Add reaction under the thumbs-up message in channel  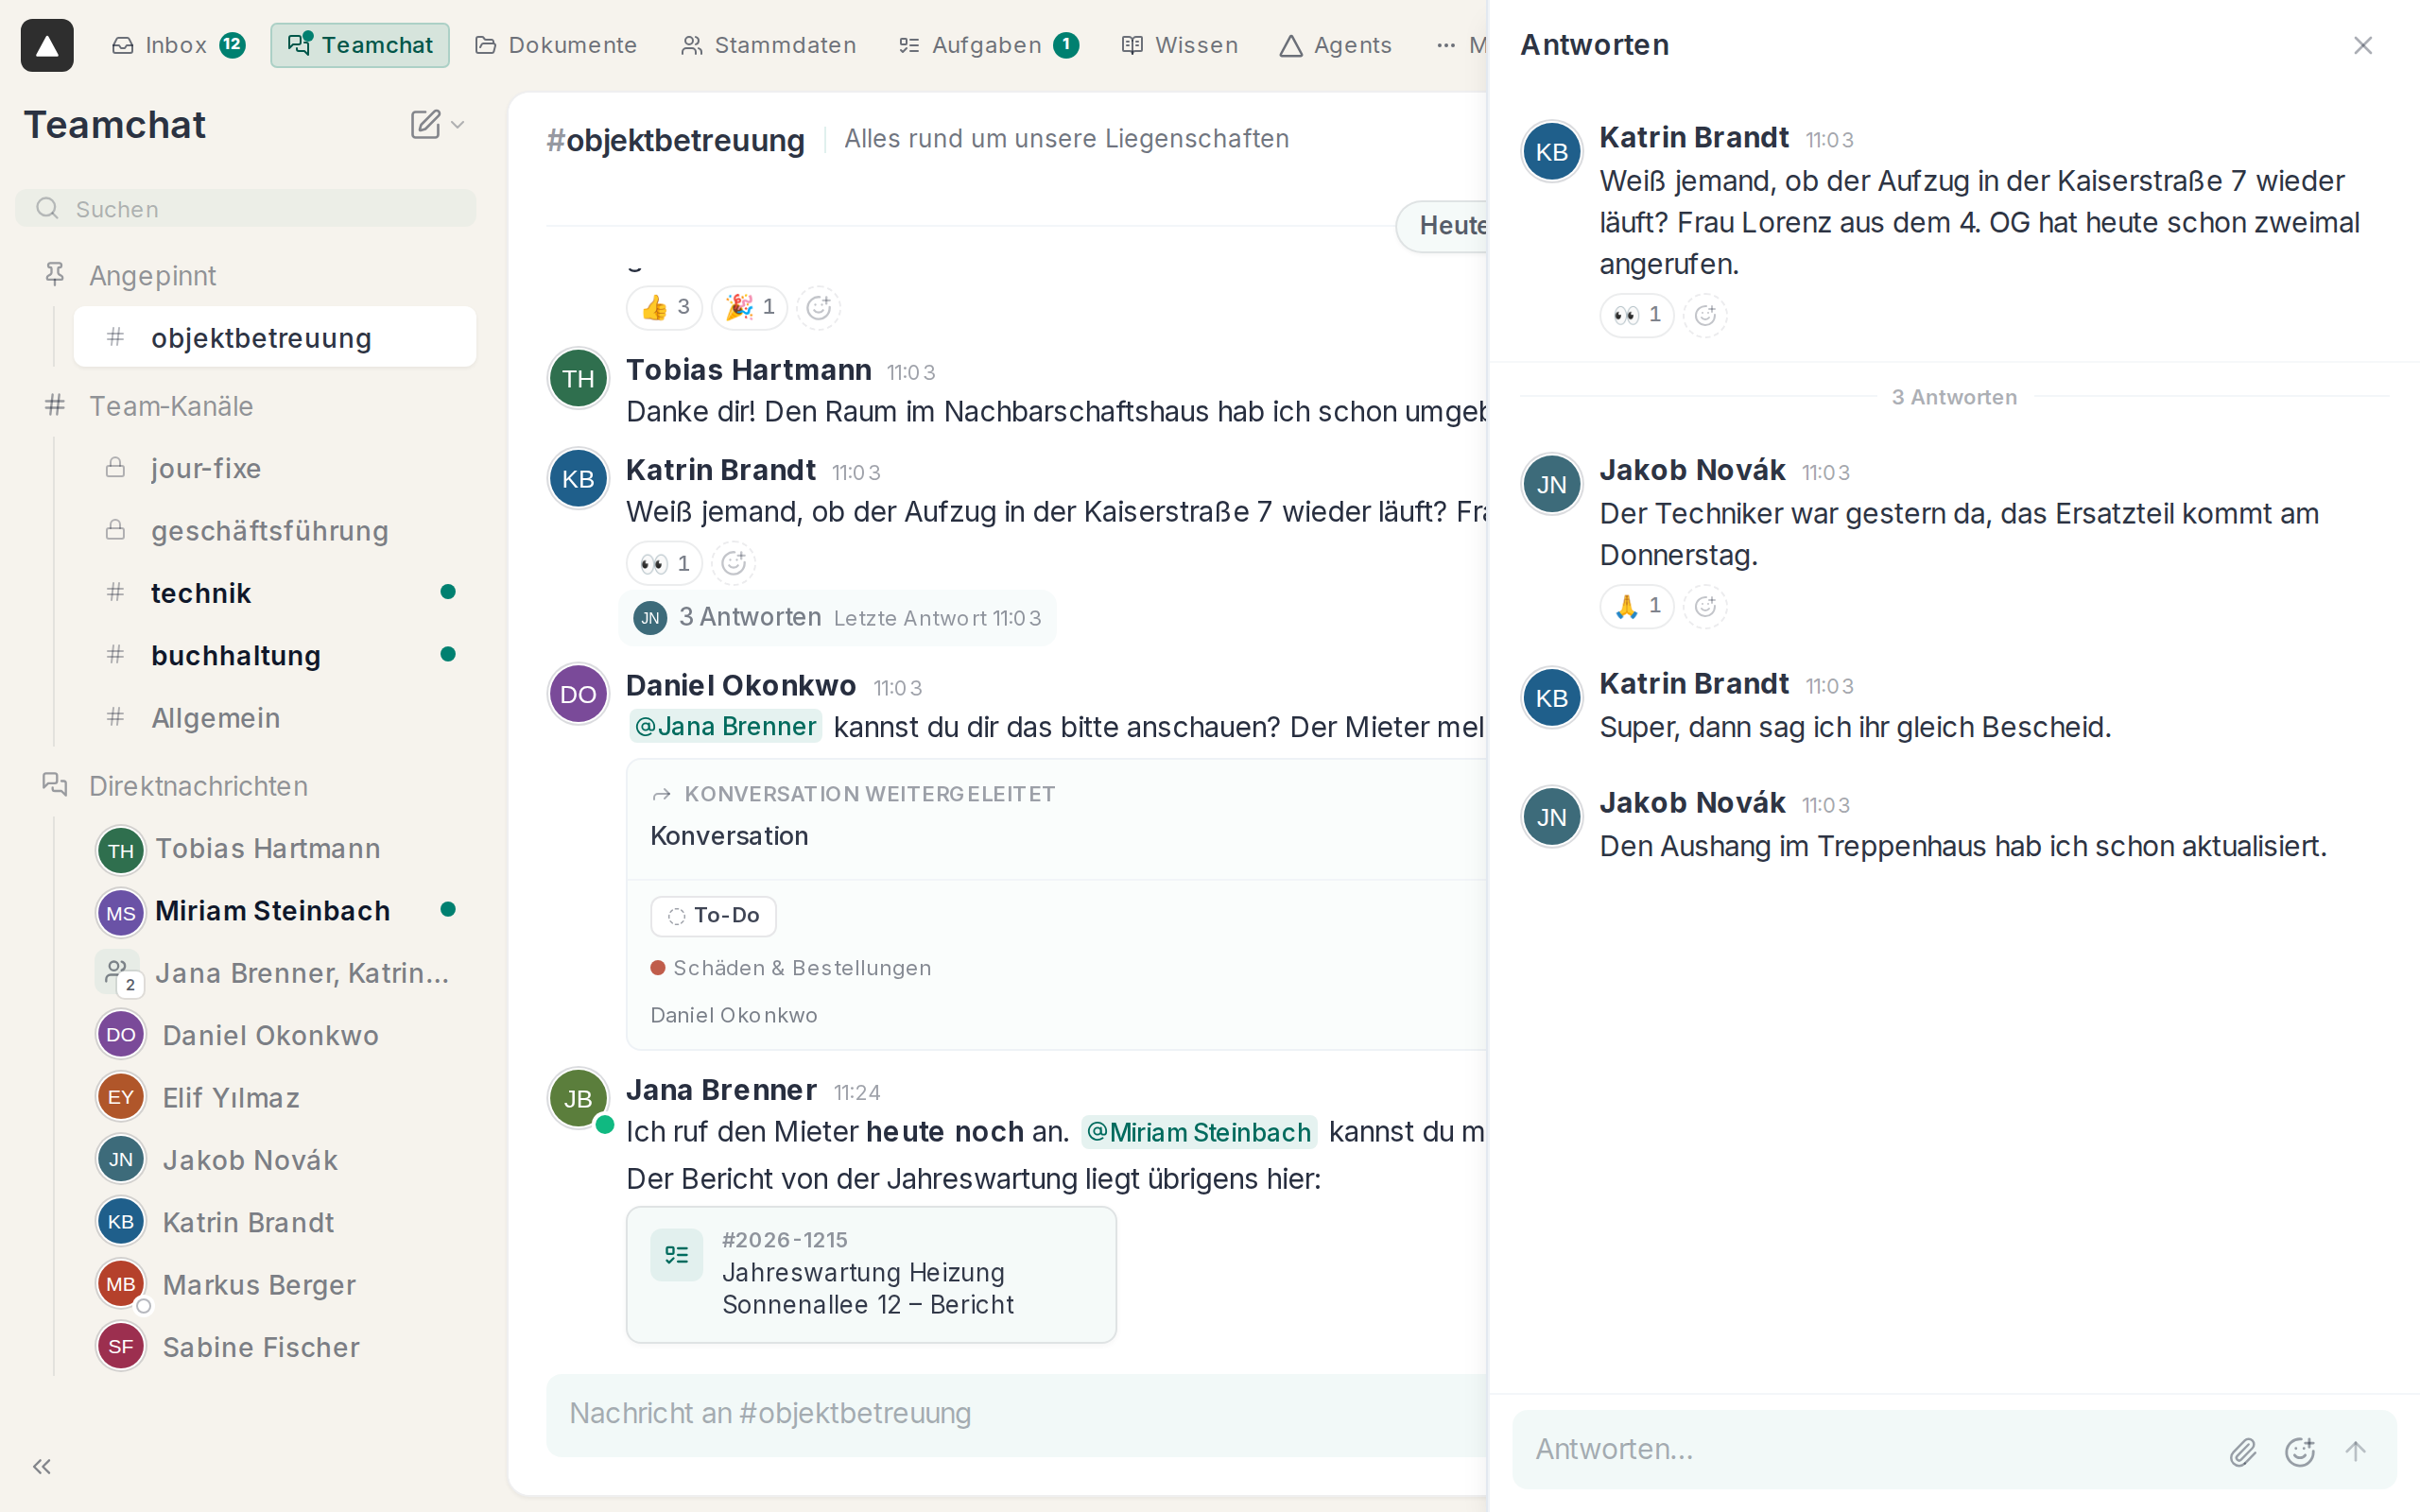pyautogui.click(x=818, y=307)
